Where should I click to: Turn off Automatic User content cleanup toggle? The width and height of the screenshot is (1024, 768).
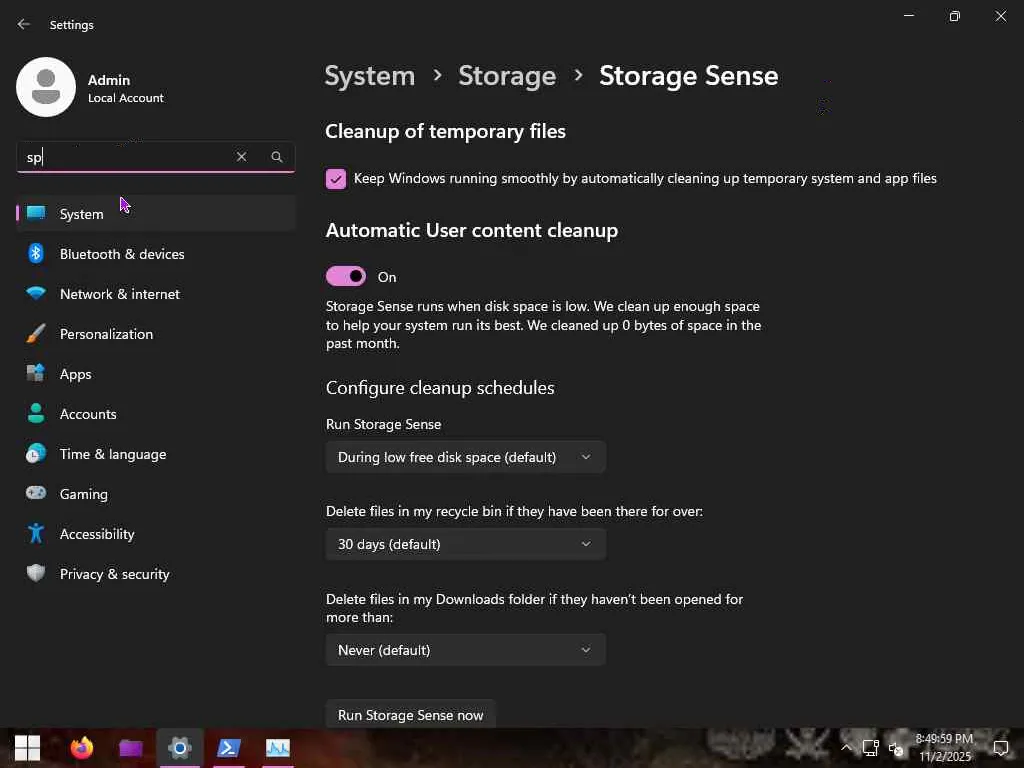pos(346,277)
